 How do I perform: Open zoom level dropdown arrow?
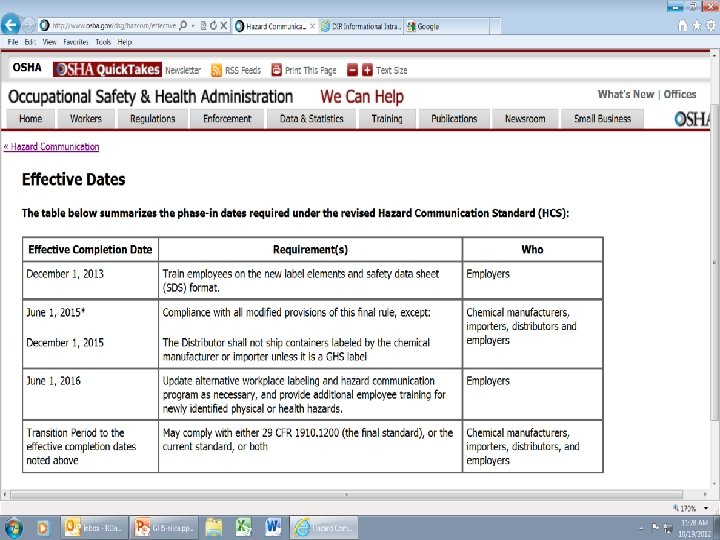[x=706, y=508]
